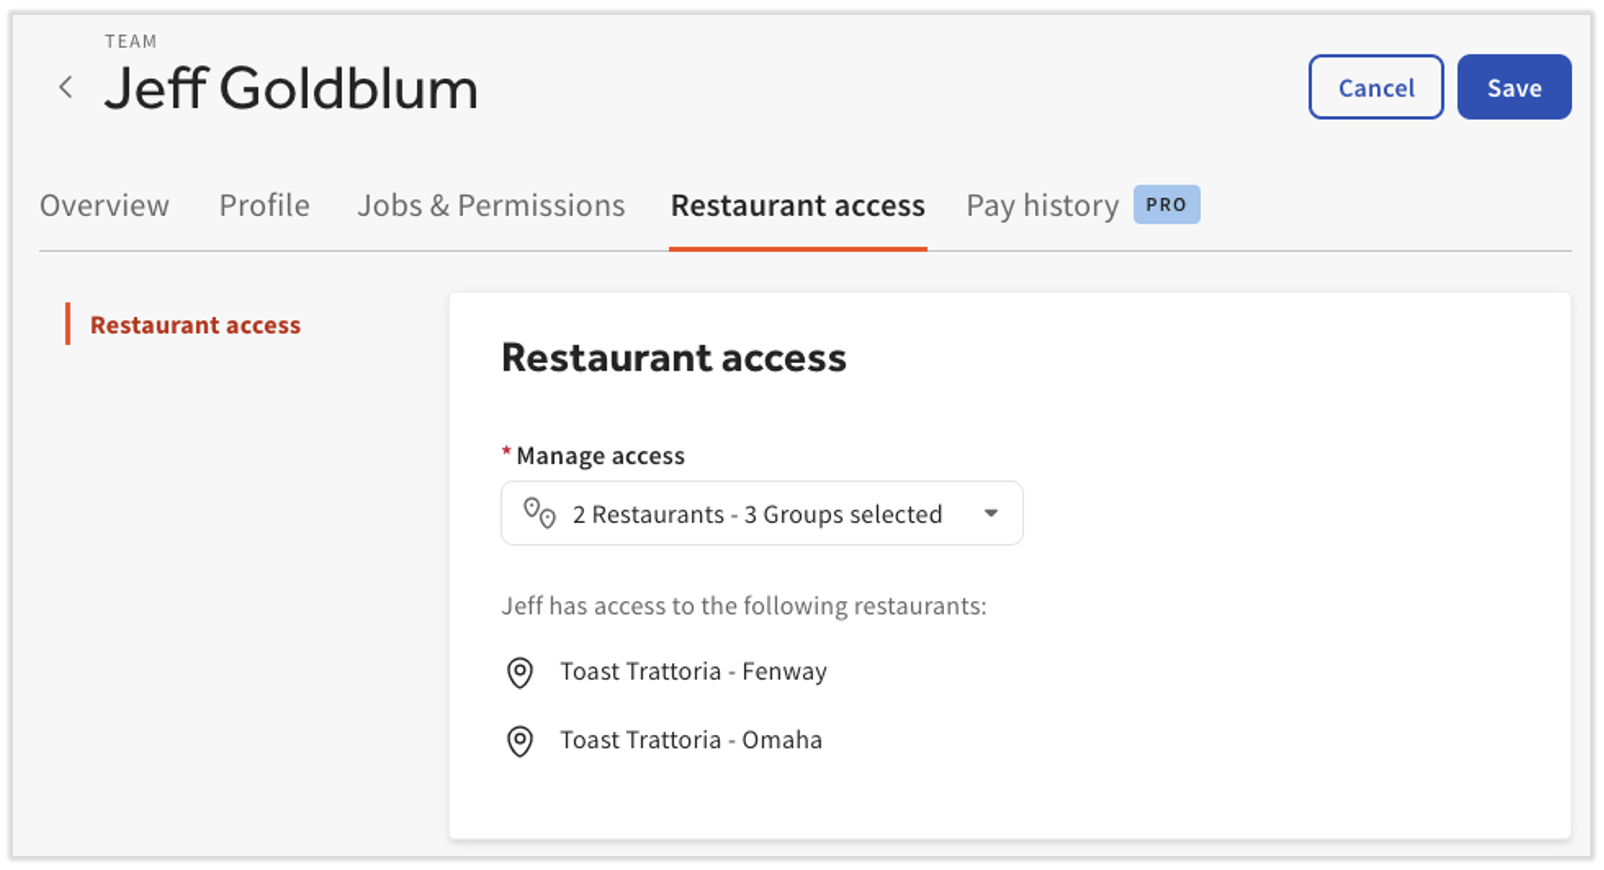Click the location pin beside Toast Trattoria - Fenway
The image size is (1604, 870).
pyautogui.click(x=521, y=674)
